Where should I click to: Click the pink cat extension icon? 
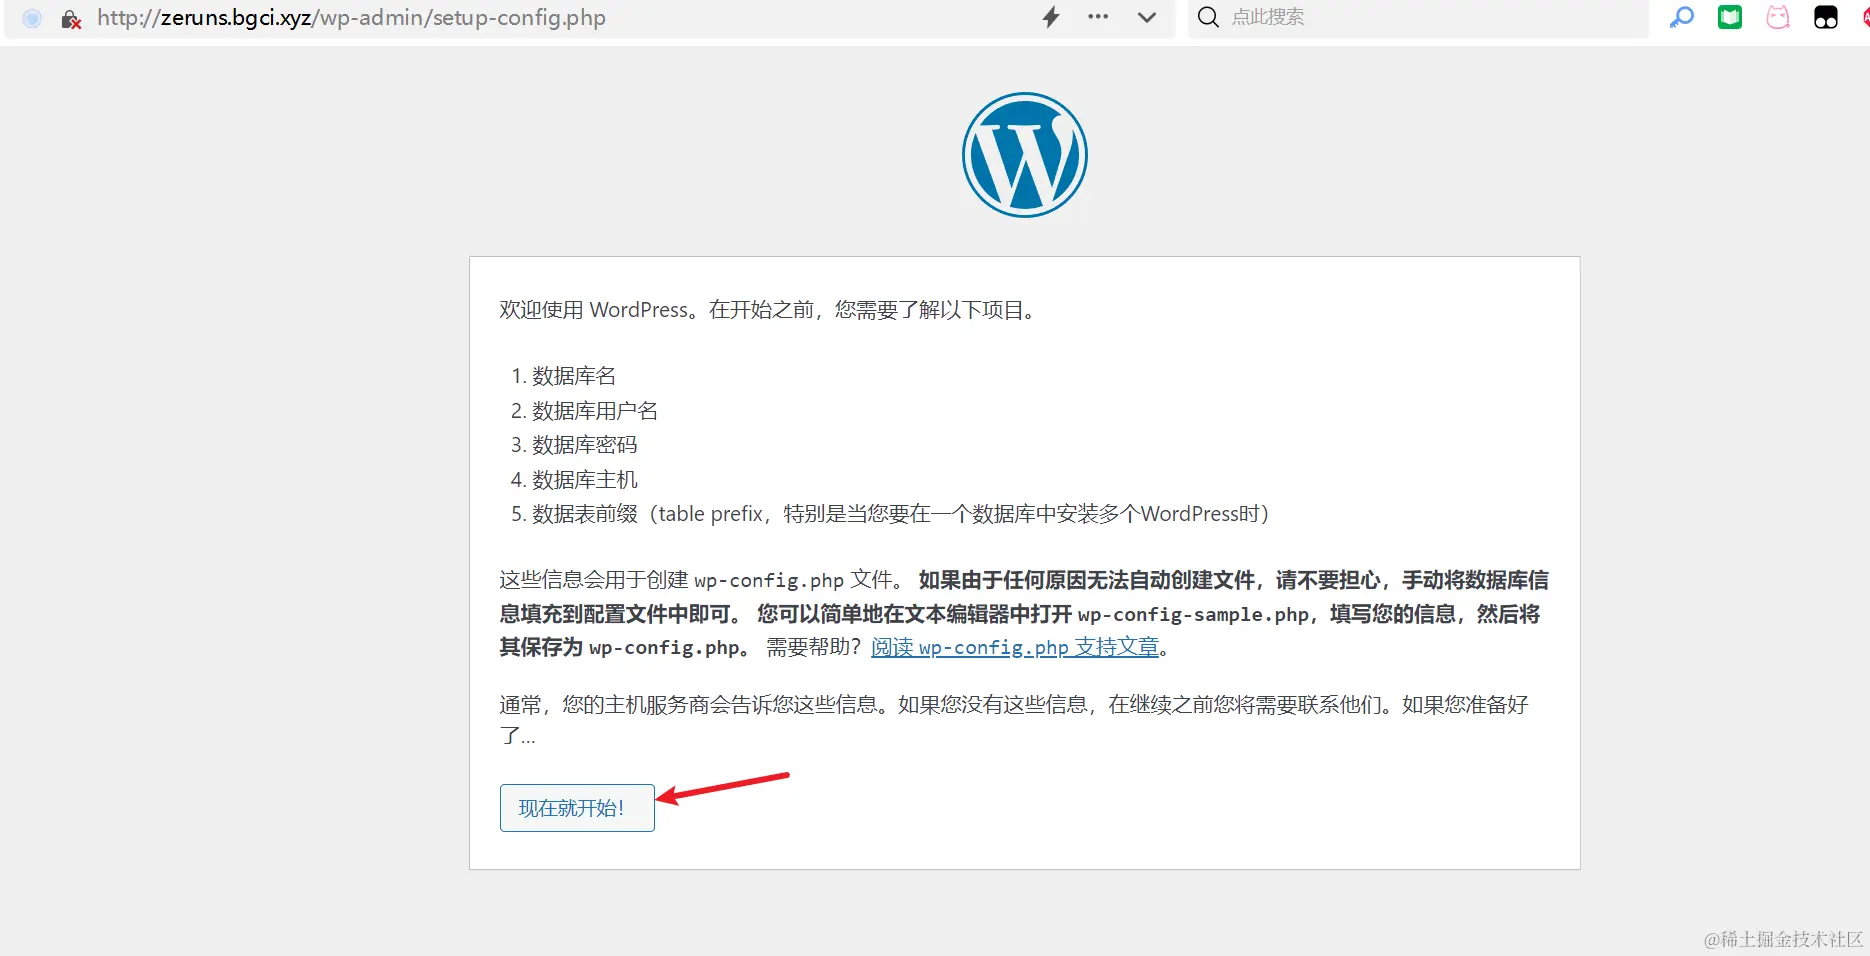click(x=1778, y=17)
